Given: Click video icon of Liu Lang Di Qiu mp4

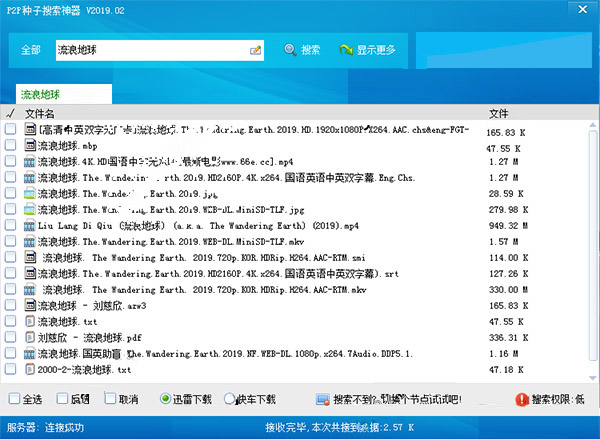Looking at the screenshot, I should tap(29, 226).
